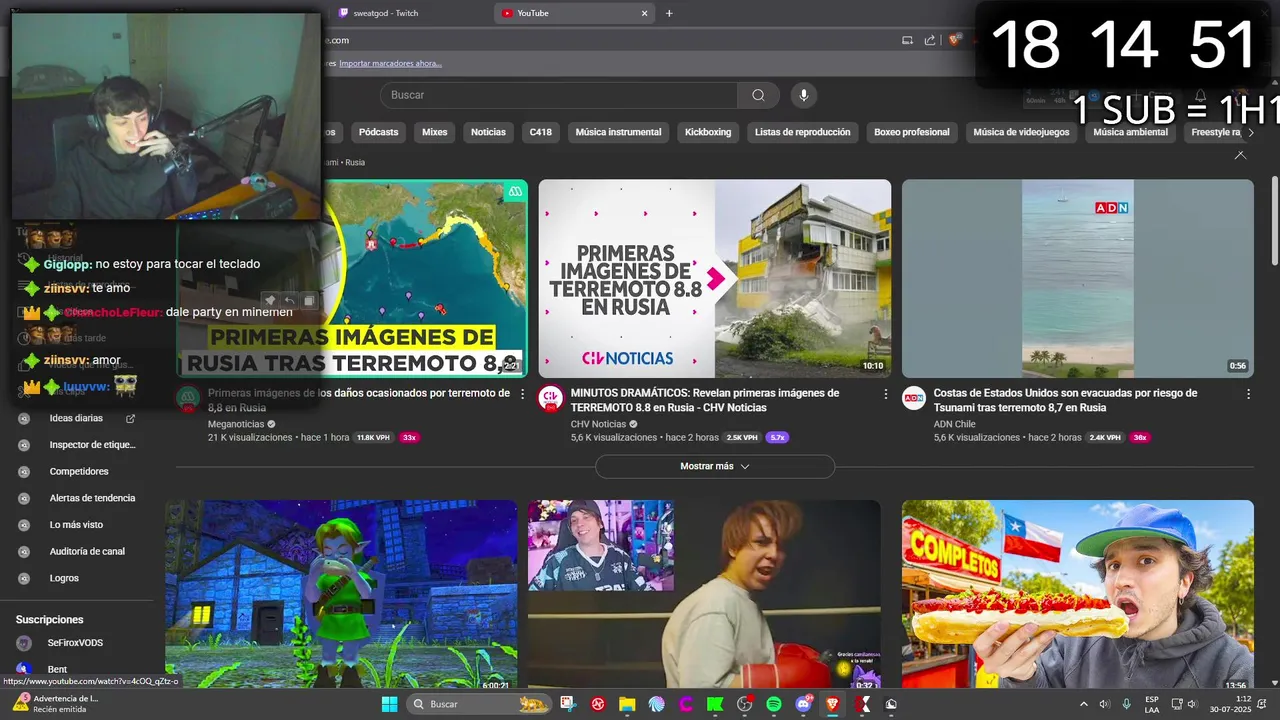Open Brave browser from the taskbar

click(x=832, y=704)
